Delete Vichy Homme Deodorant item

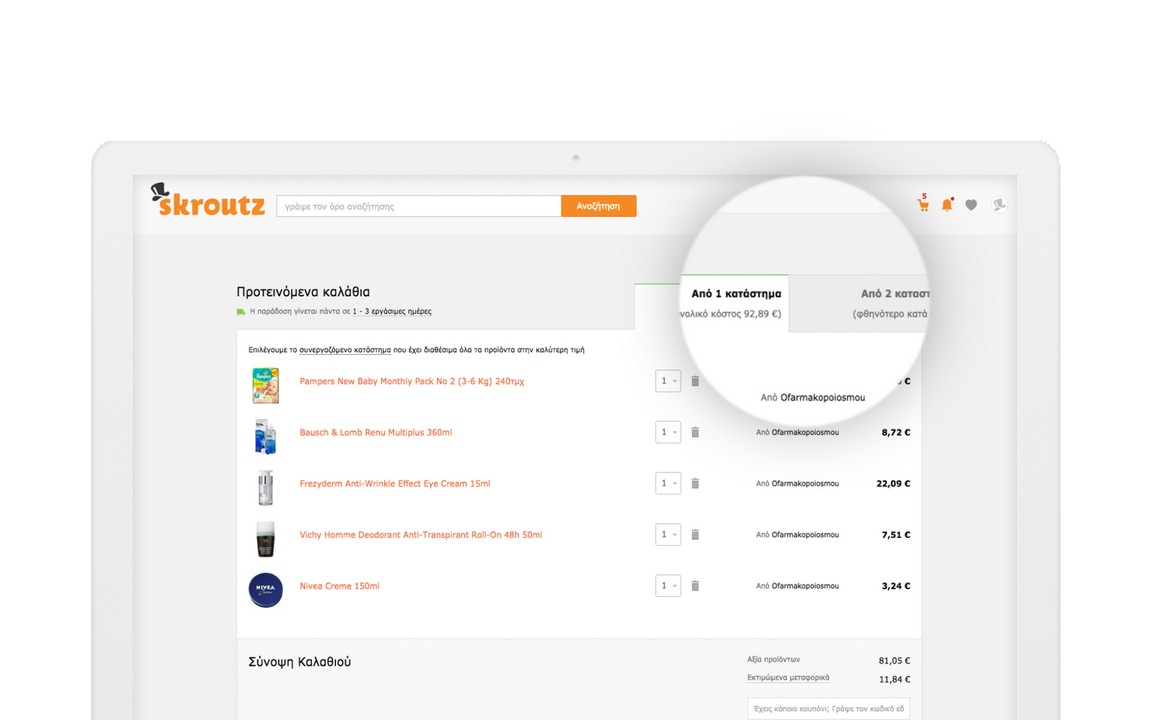(695, 535)
